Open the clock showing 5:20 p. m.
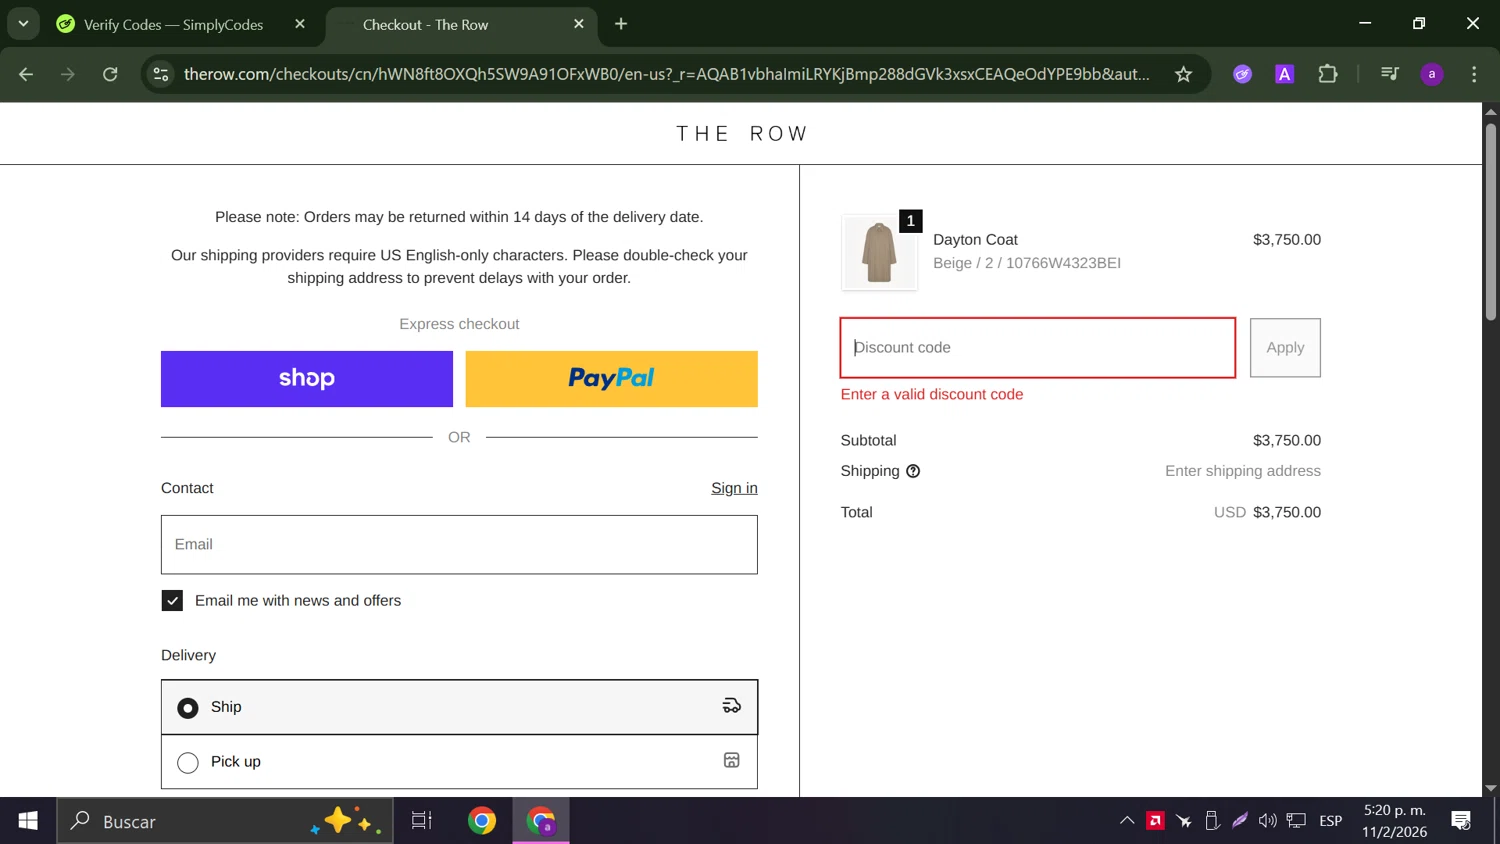The width and height of the screenshot is (1500, 844). [x=1394, y=821]
